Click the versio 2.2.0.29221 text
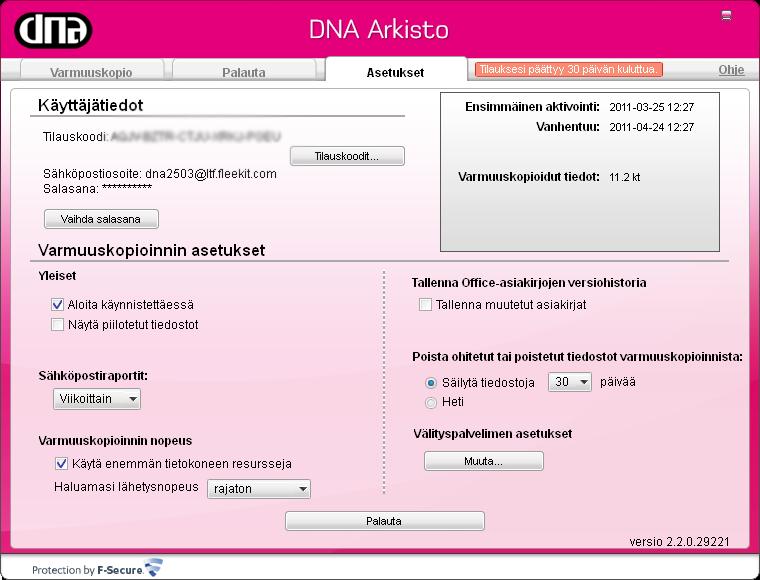 (679, 541)
